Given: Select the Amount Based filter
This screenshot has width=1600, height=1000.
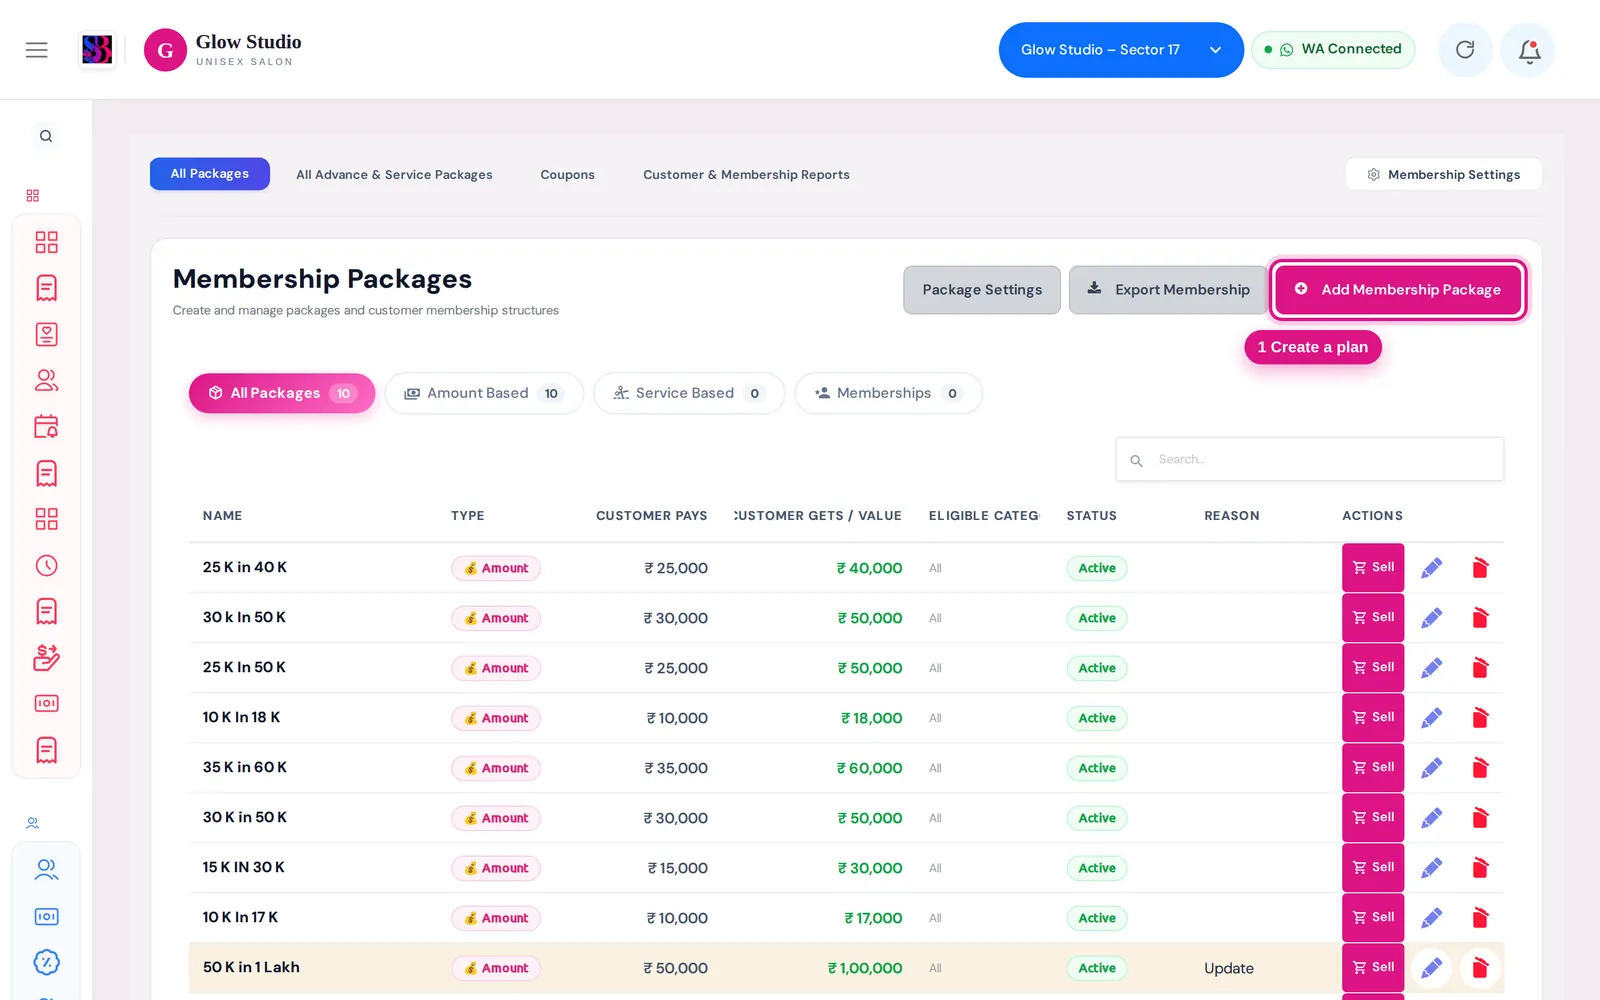Looking at the screenshot, I should pos(484,394).
